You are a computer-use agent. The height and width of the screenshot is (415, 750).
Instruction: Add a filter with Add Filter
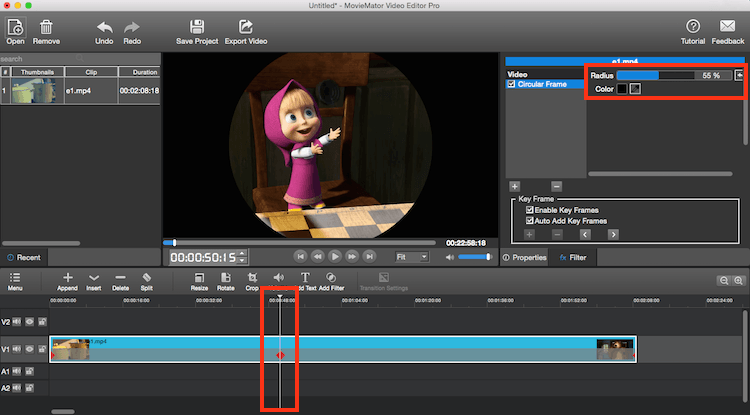coord(331,282)
